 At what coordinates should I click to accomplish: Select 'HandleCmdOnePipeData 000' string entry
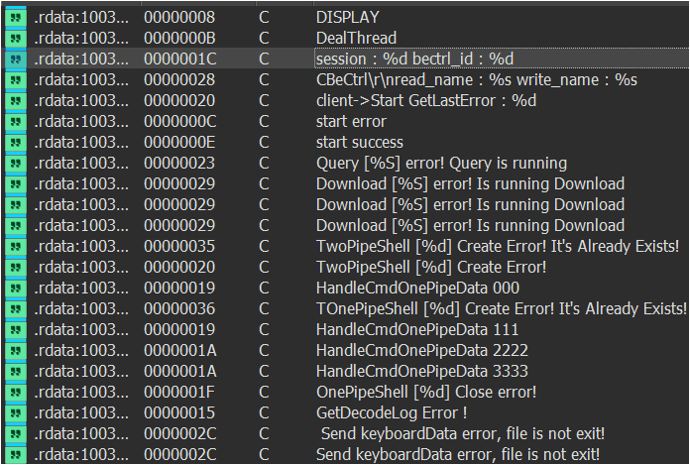click(418, 288)
